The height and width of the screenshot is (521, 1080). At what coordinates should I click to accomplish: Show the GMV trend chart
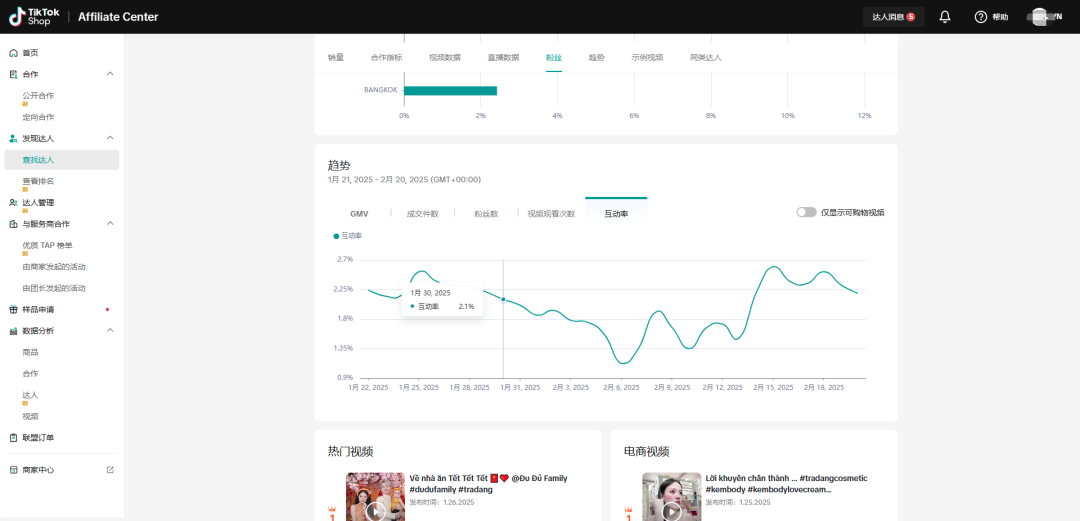point(360,214)
